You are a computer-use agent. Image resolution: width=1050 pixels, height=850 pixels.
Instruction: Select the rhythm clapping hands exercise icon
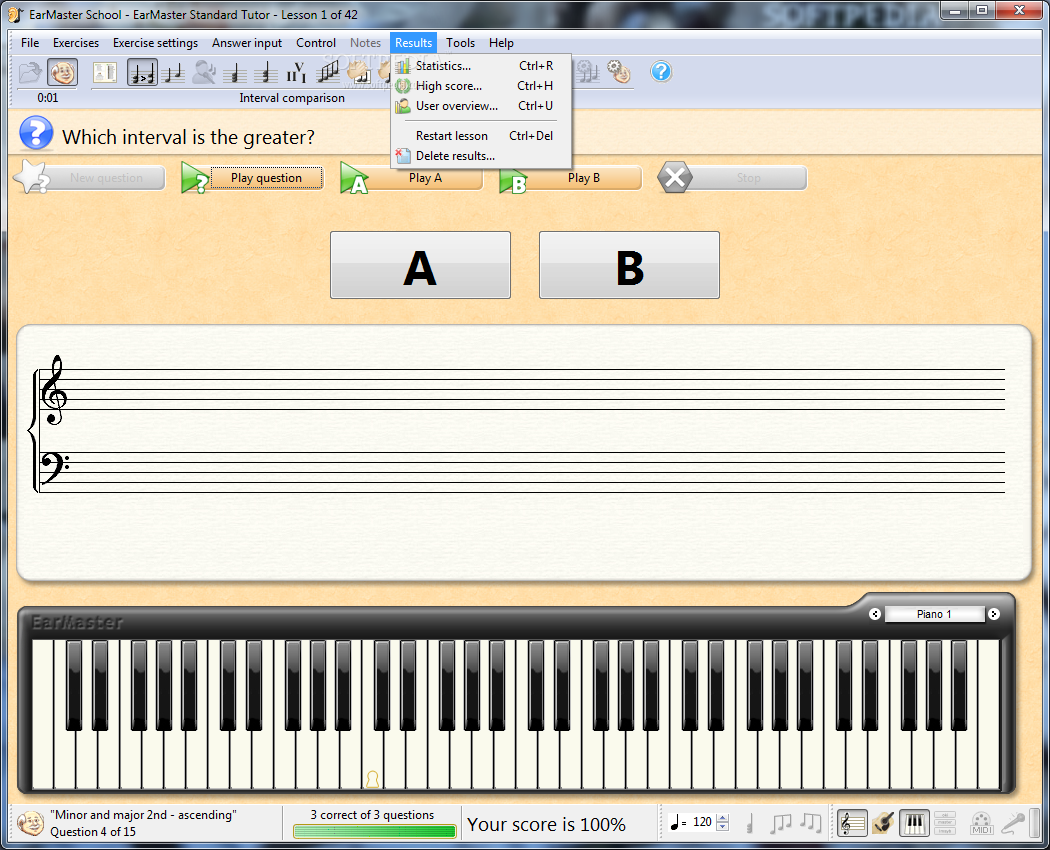(x=358, y=72)
